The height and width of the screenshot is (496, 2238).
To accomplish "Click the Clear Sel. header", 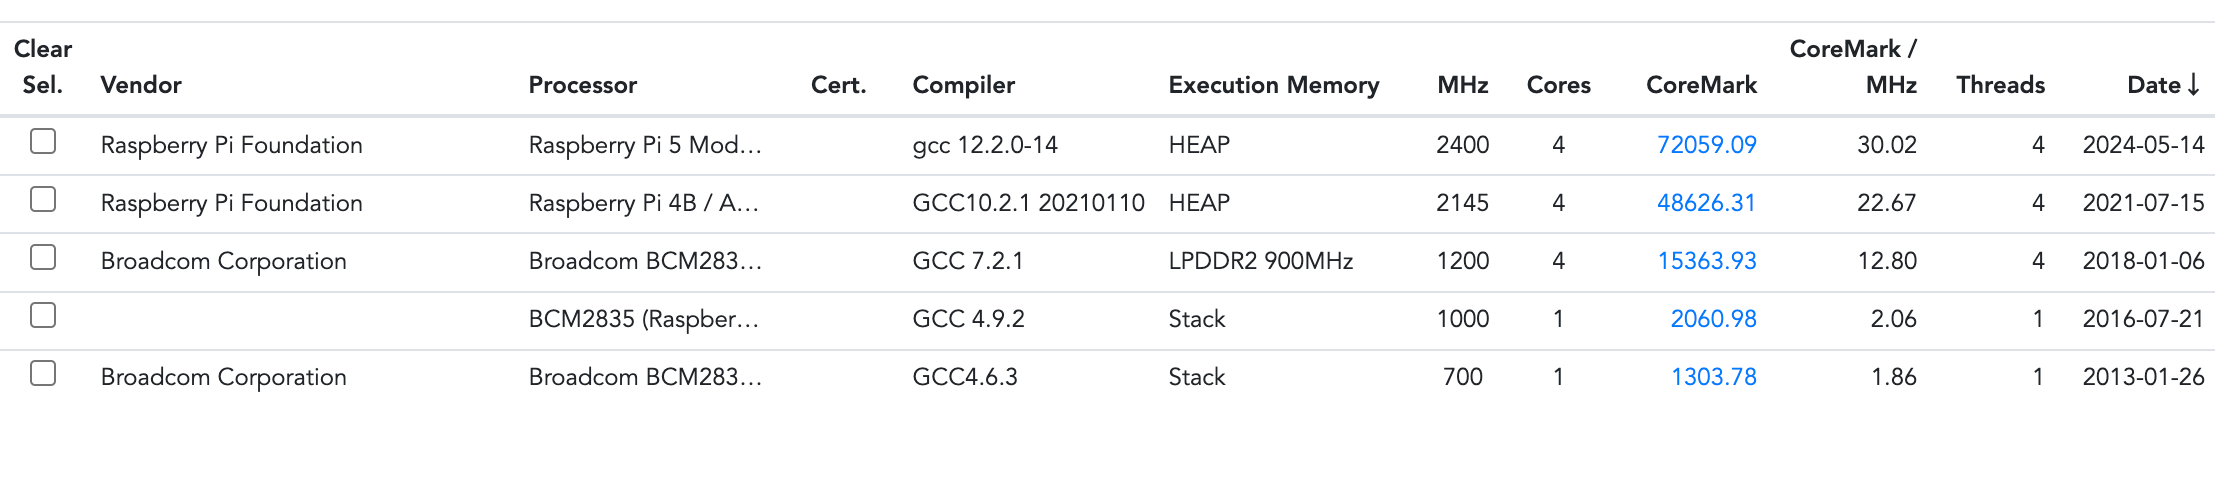I will (43, 67).
